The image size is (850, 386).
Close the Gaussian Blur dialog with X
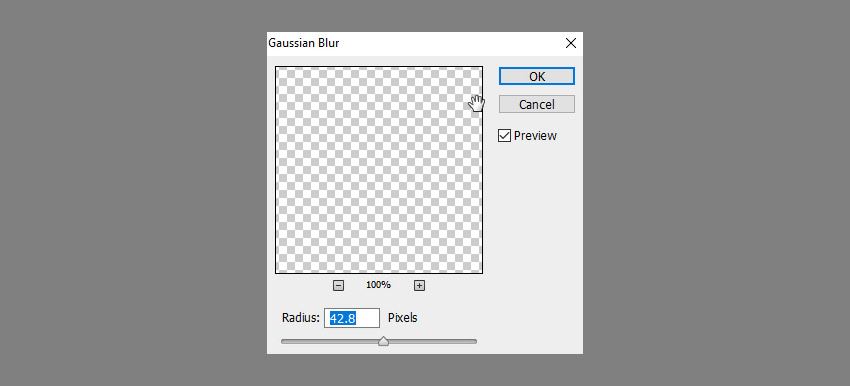[x=570, y=43]
